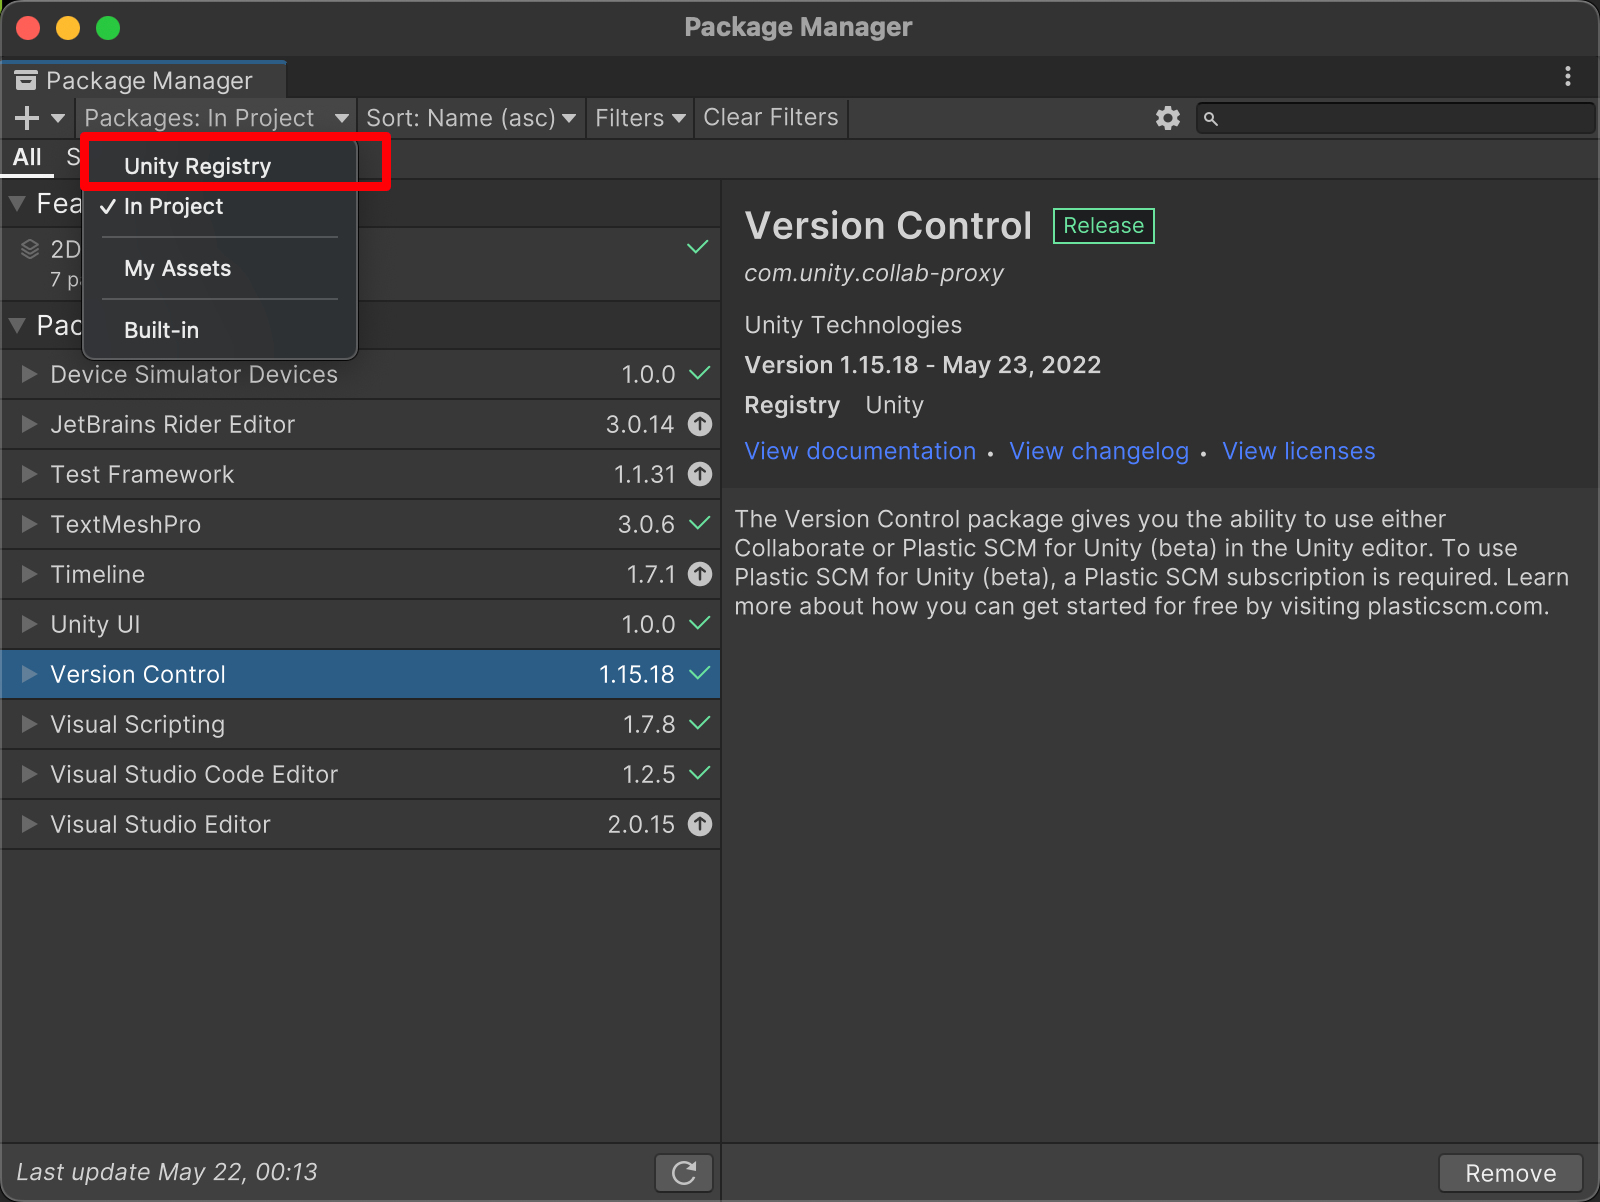The image size is (1600, 1202).
Task: Open the View documentation link
Action: [860, 451]
